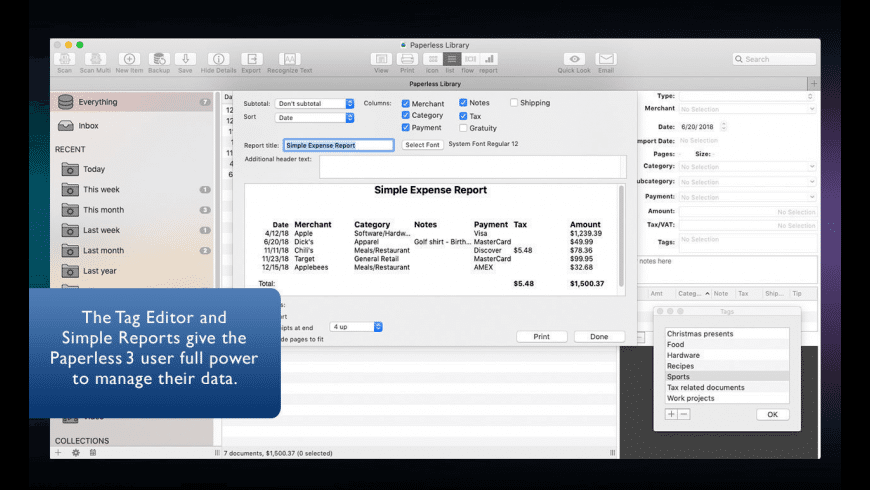Screen dimensions: 870x490
Task: Click the Select Font button
Action: click(x=422, y=145)
